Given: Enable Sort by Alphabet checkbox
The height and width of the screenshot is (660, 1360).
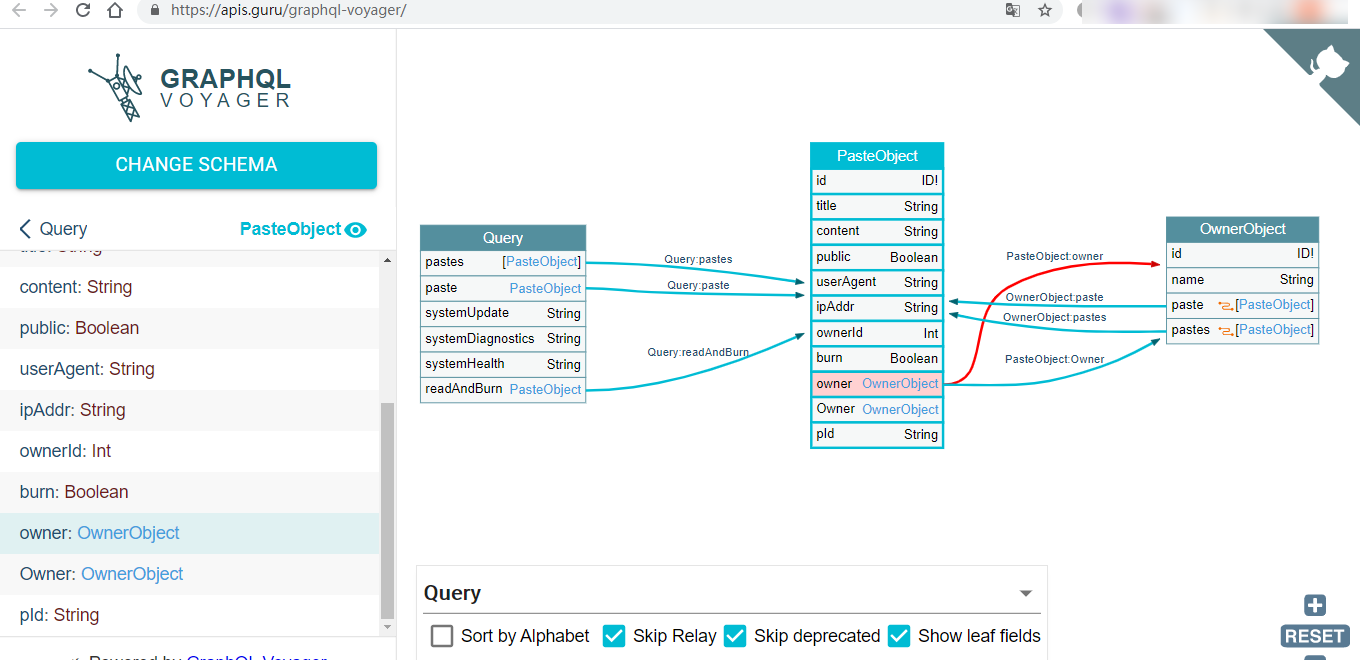Looking at the screenshot, I should coord(442,636).
